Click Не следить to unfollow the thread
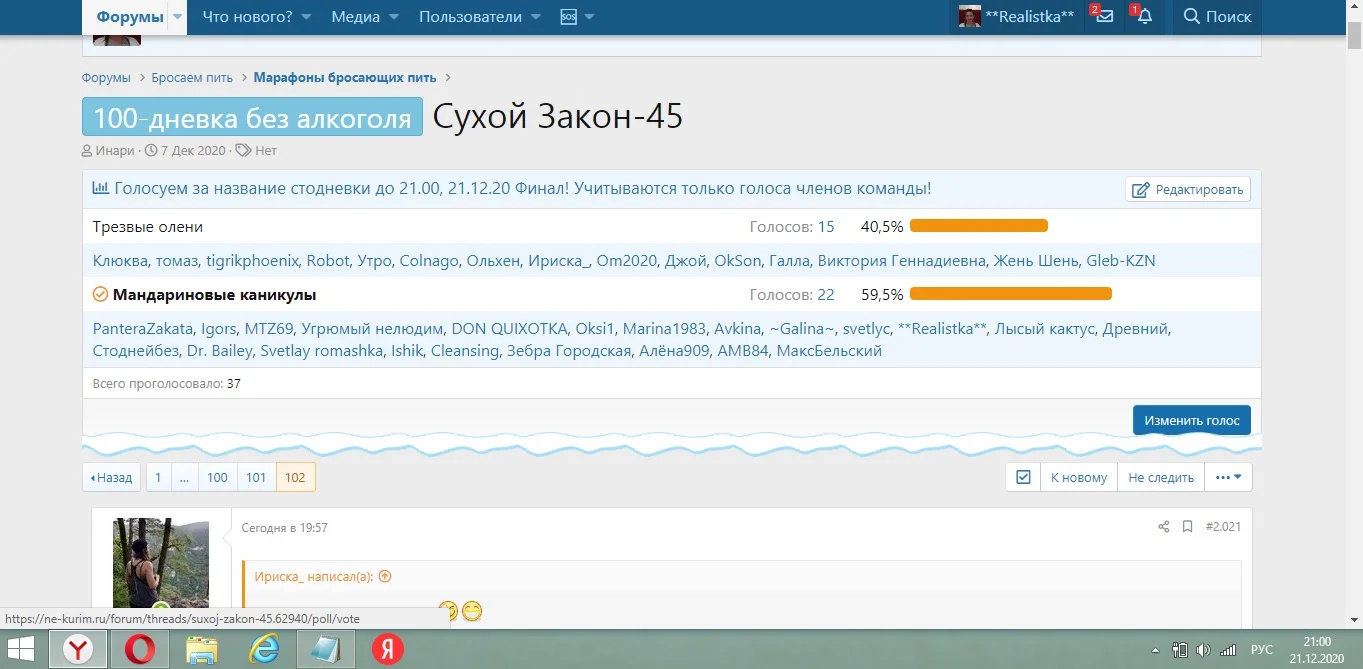 pyautogui.click(x=1160, y=477)
